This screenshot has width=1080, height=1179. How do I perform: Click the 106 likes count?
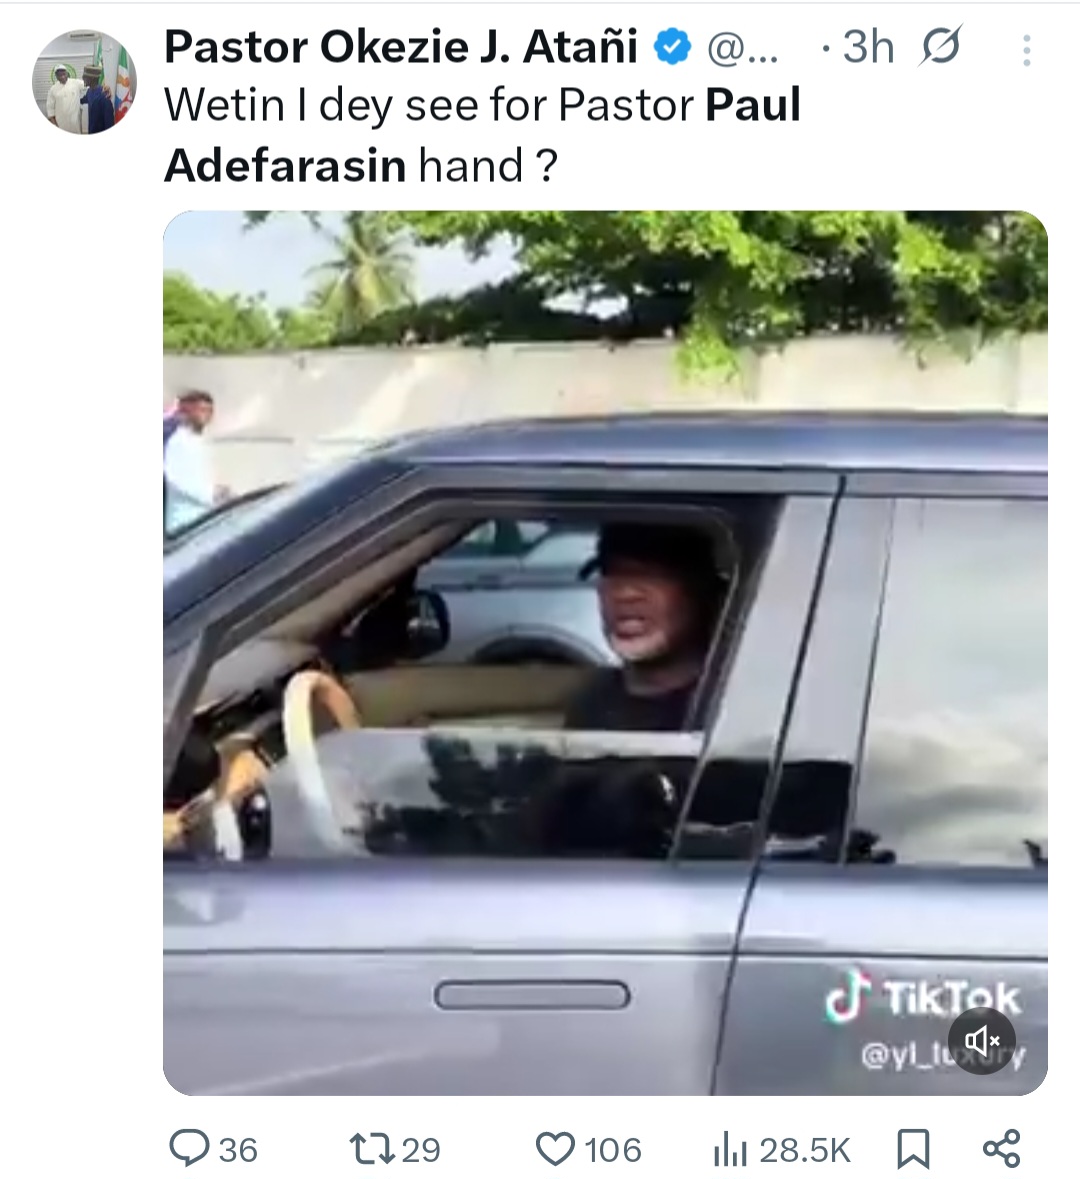click(x=612, y=1149)
